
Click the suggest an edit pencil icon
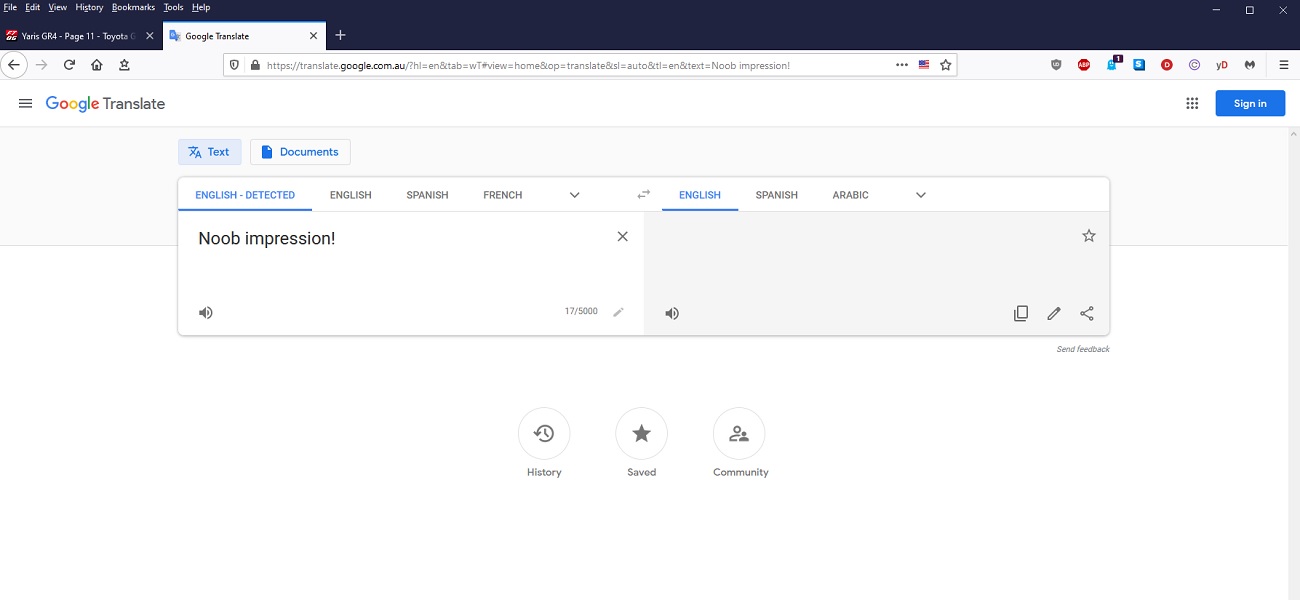point(1053,314)
